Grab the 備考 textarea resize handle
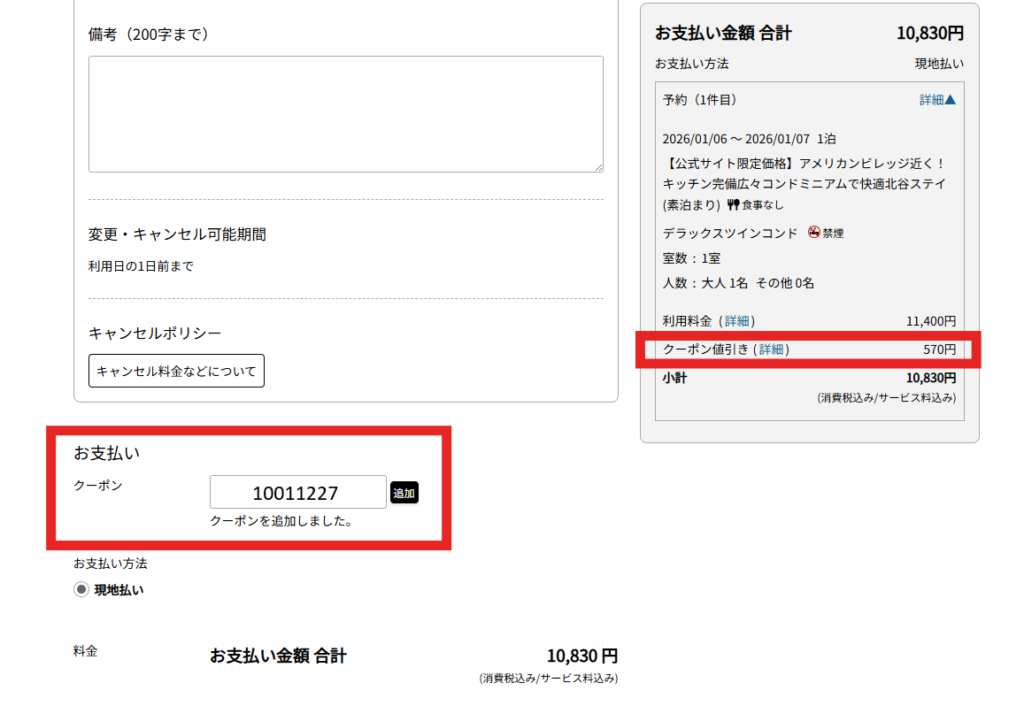 tap(598, 167)
